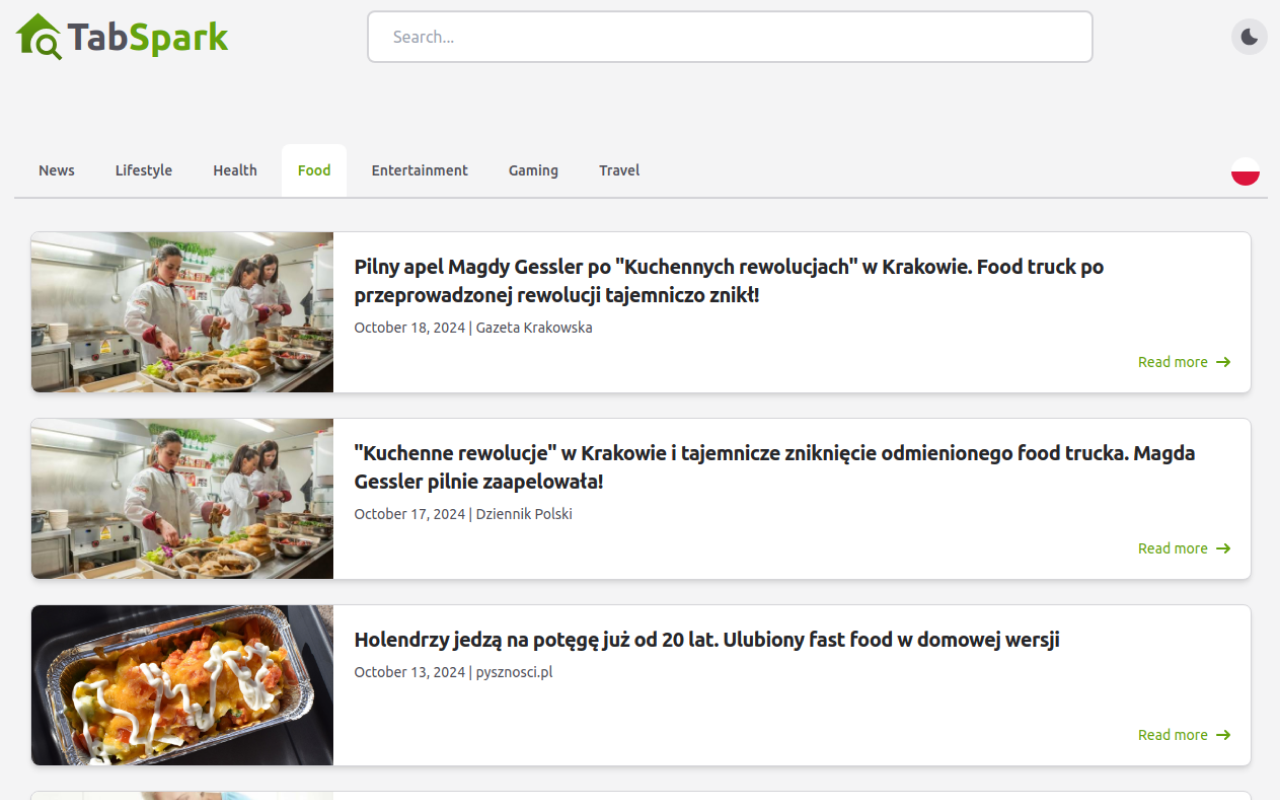Click the Polish flag language icon
Screen dimensions: 1280x800
tap(1245, 170)
